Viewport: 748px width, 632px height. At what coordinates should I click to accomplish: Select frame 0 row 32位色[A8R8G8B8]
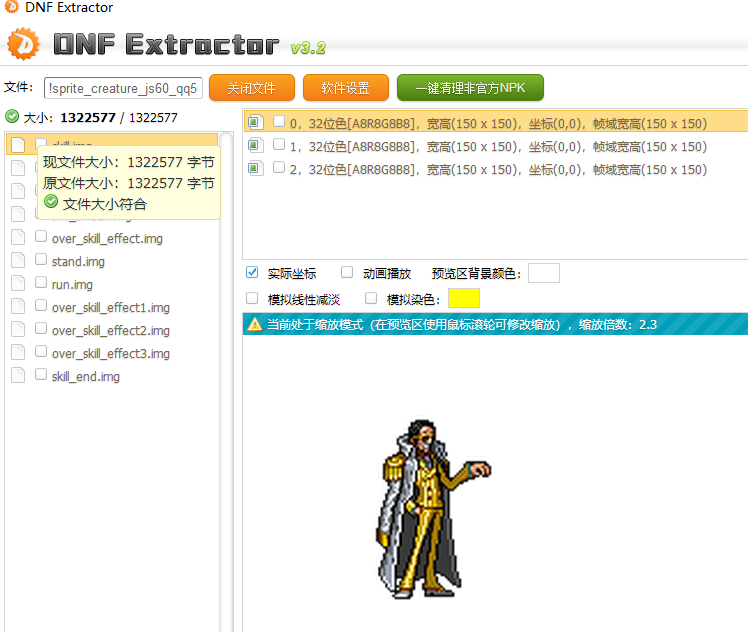496,121
